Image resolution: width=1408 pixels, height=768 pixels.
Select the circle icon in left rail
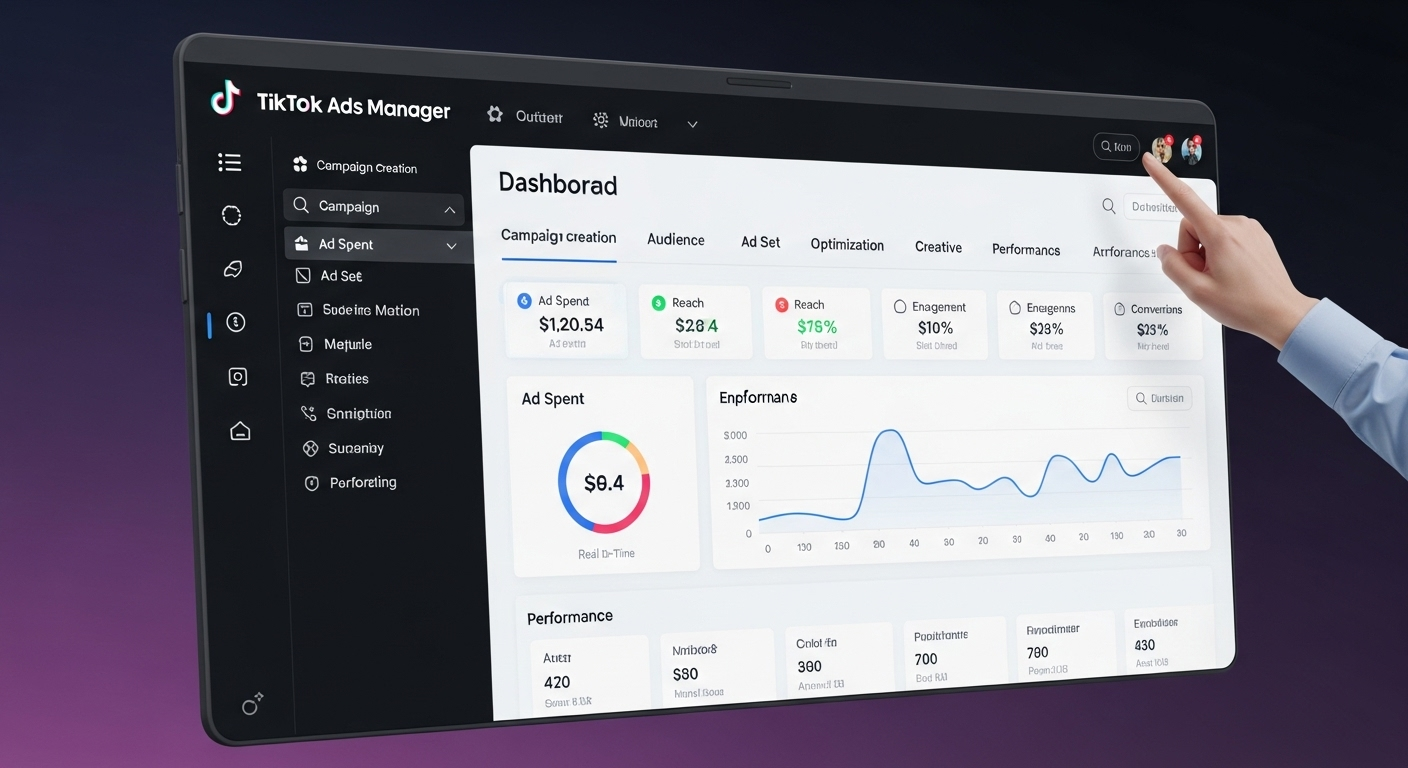click(x=231, y=215)
